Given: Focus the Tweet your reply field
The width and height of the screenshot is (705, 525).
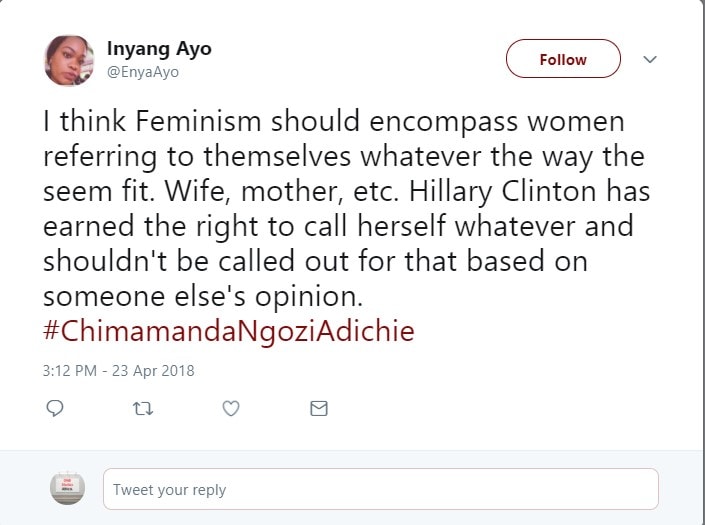Looking at the screenshot, I should 381,489.
